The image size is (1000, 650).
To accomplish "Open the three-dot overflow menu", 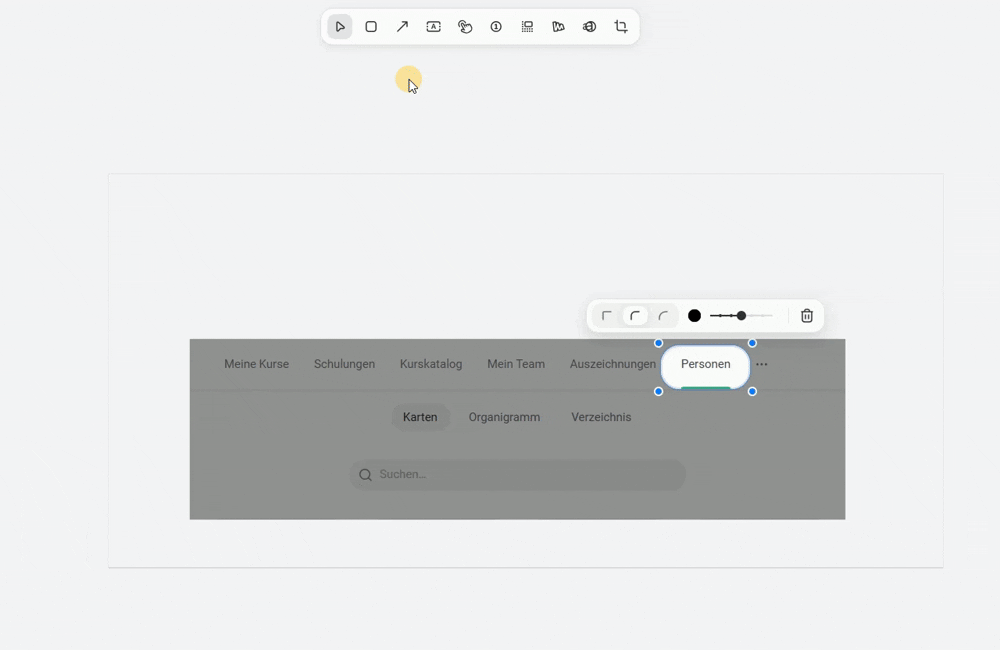I will click(762, 365).
